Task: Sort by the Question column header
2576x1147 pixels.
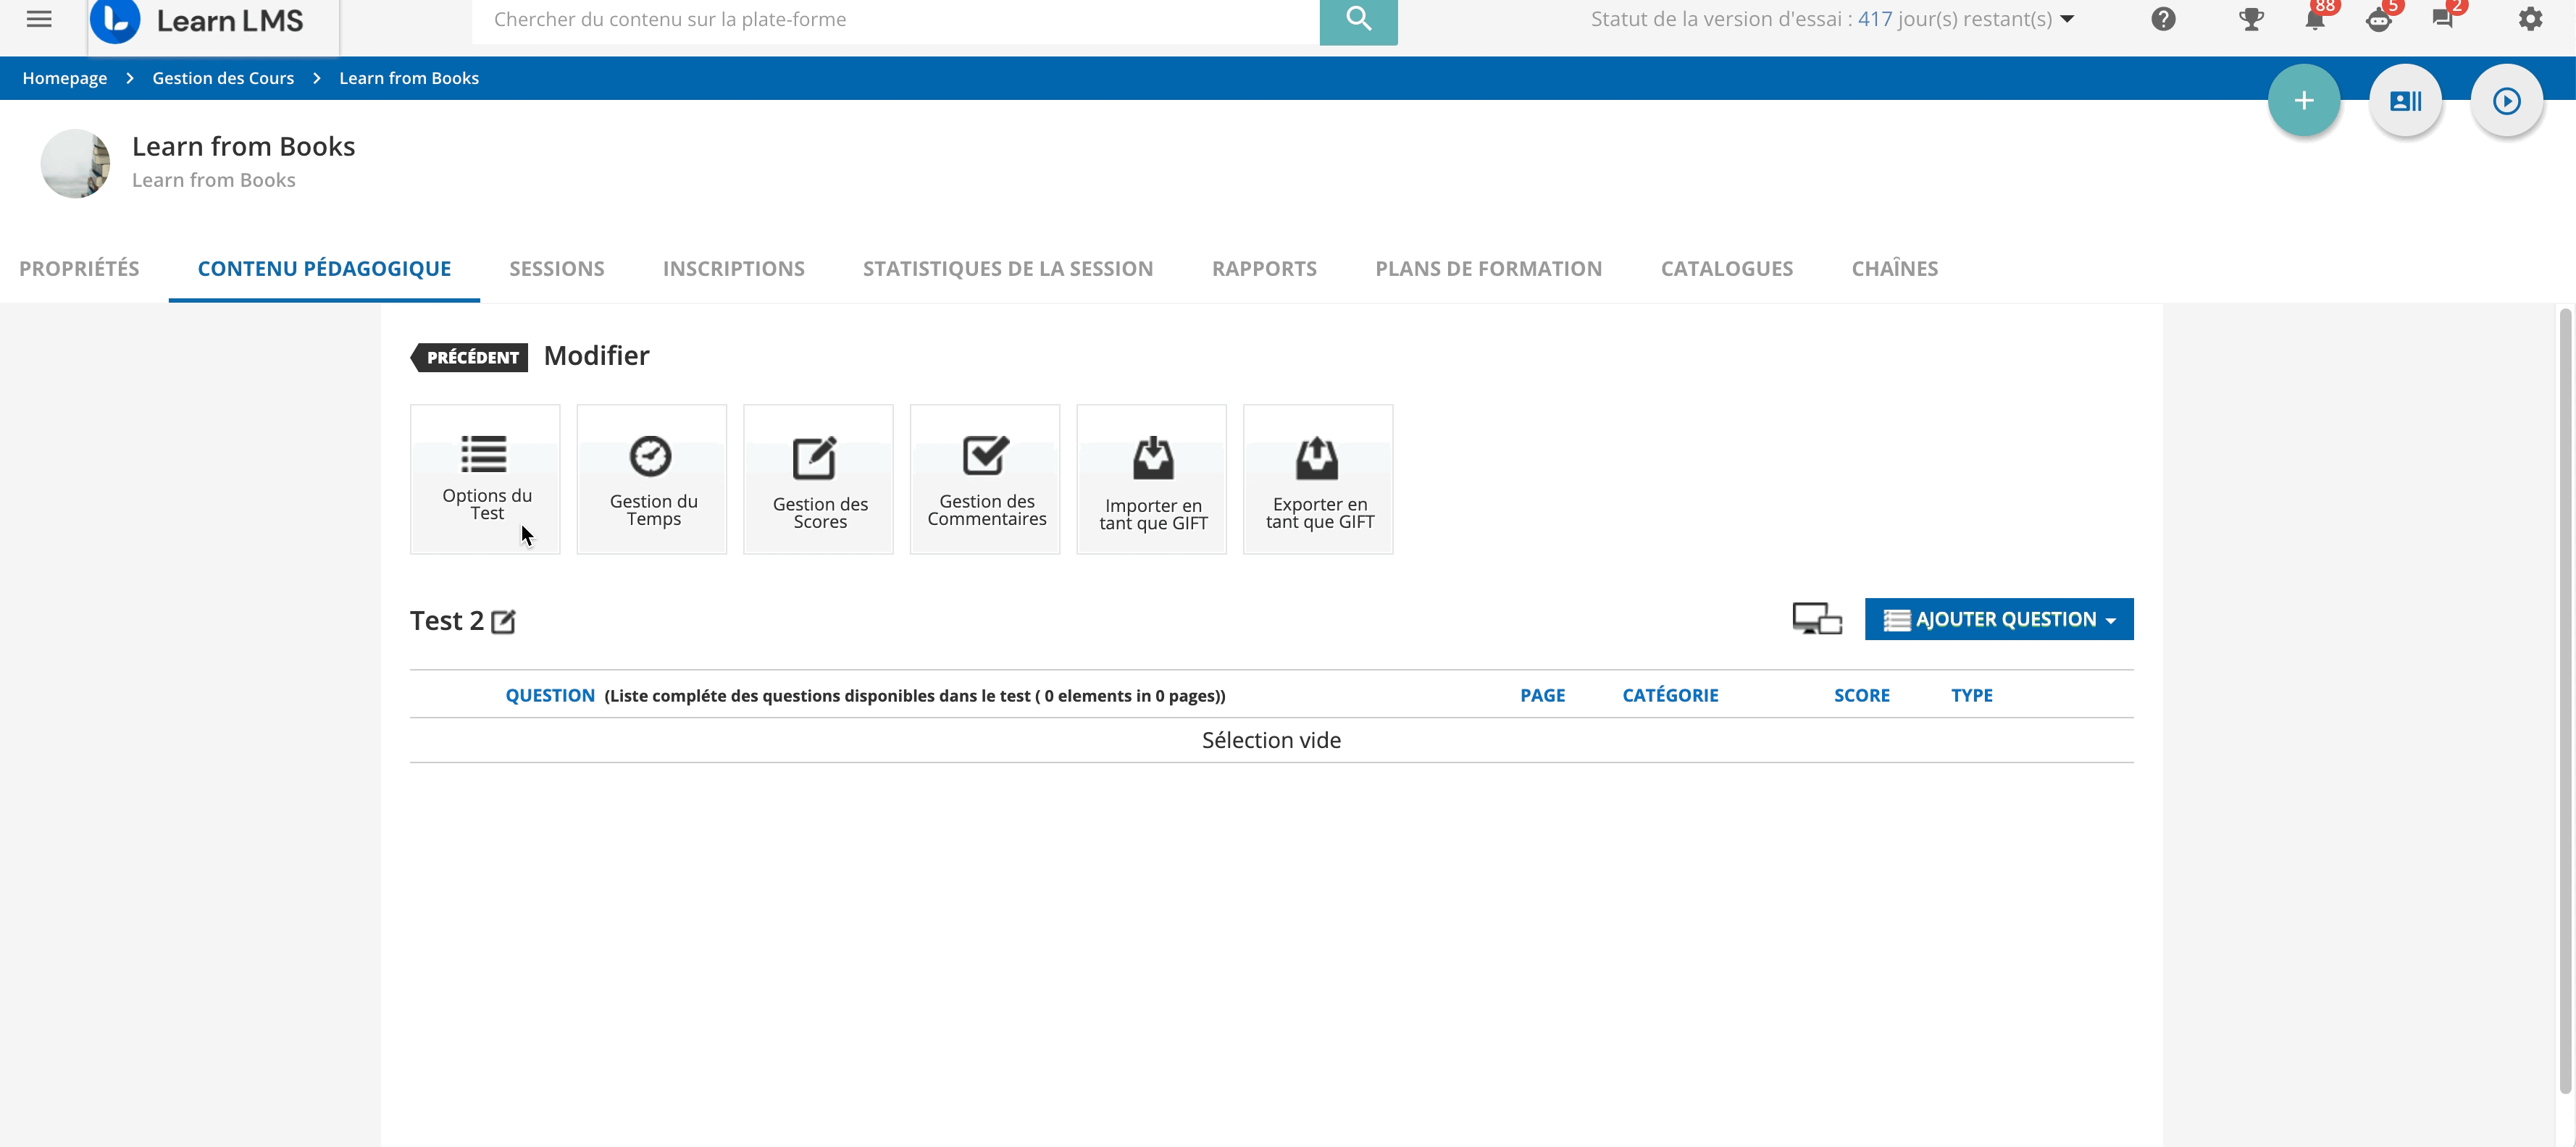Action: (x=550, y=695)
